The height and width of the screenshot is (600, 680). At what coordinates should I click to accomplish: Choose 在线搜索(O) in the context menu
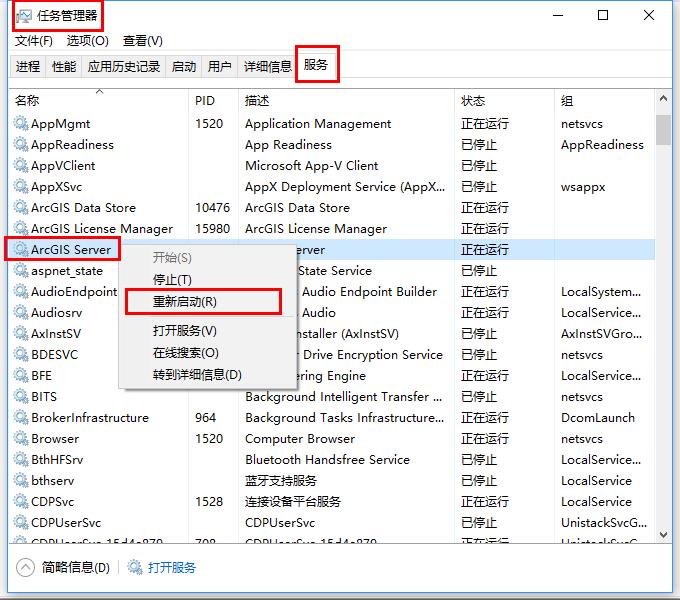(186, 352)
